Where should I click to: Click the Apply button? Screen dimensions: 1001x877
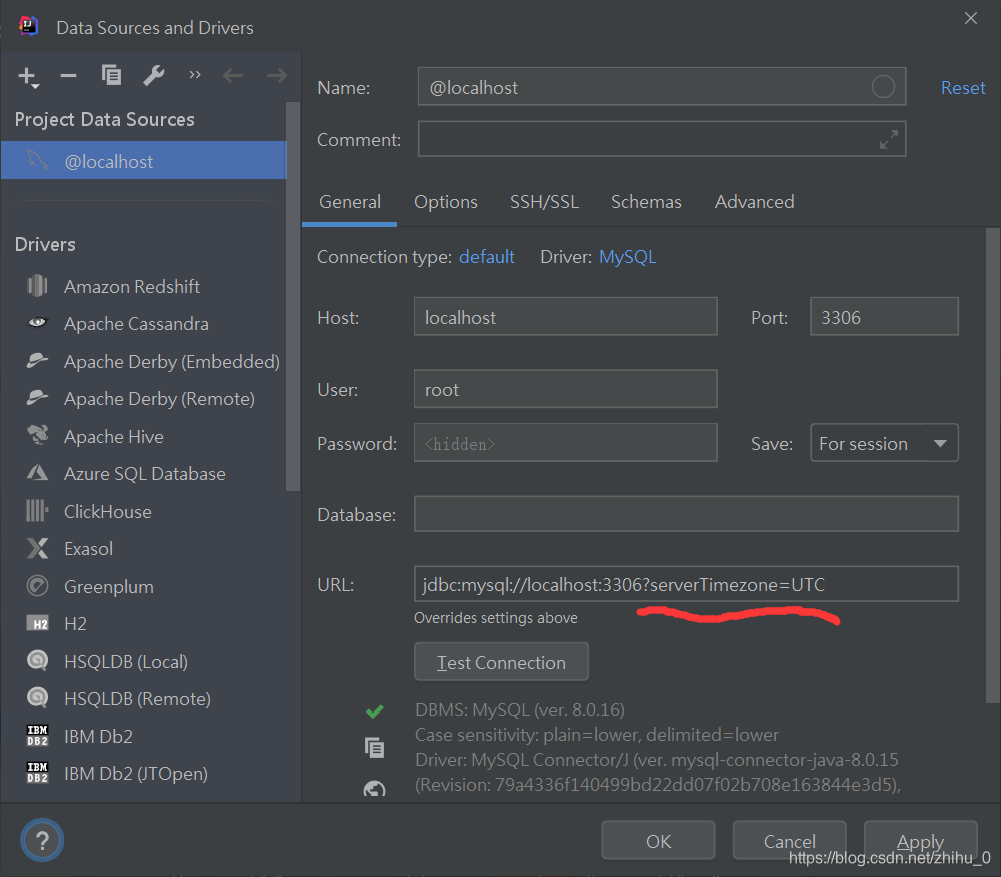921,841
